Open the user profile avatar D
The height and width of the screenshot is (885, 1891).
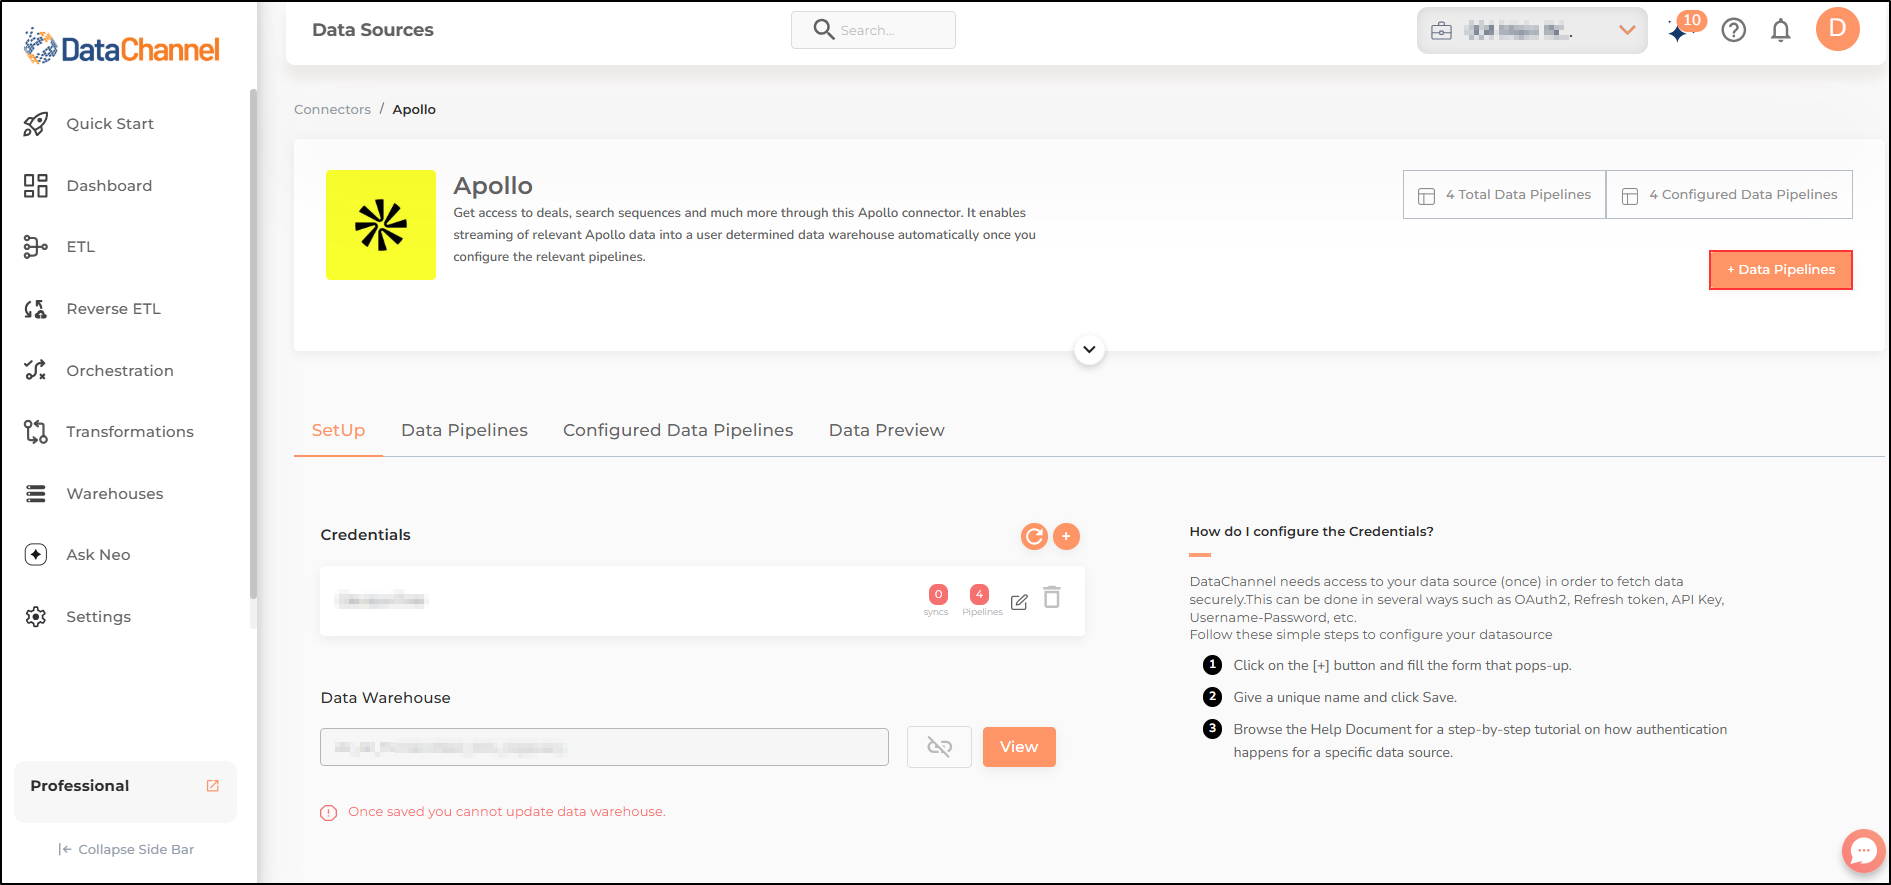pos(1838,29)
